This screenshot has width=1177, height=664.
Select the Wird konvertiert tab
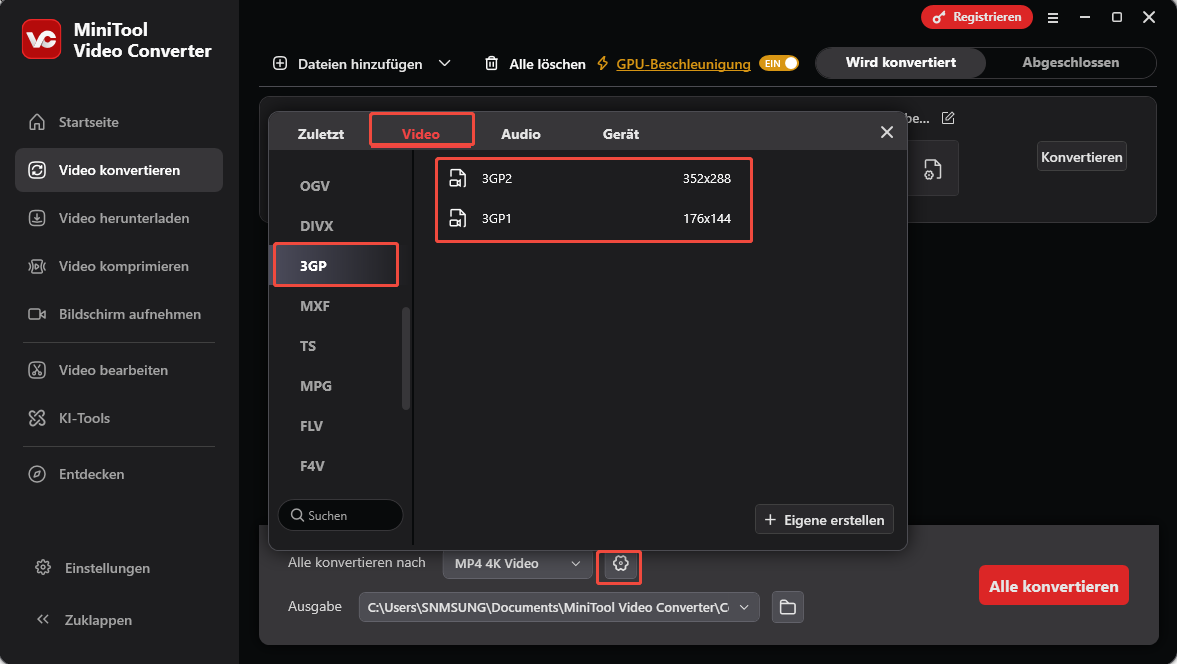(x=901, y=63)
